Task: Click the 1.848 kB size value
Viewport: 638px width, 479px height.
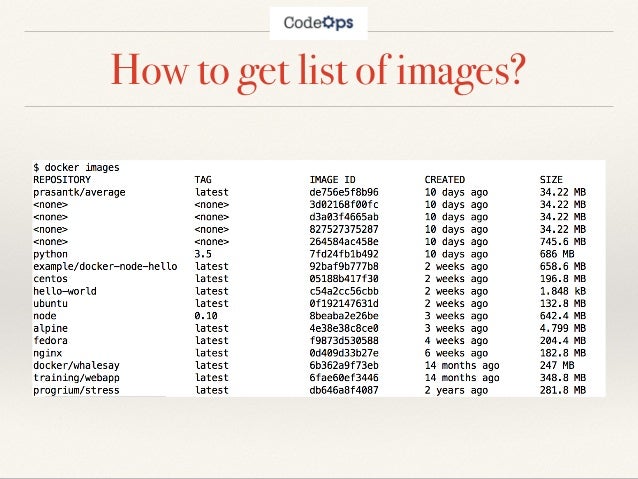Action: click(563, 291)
